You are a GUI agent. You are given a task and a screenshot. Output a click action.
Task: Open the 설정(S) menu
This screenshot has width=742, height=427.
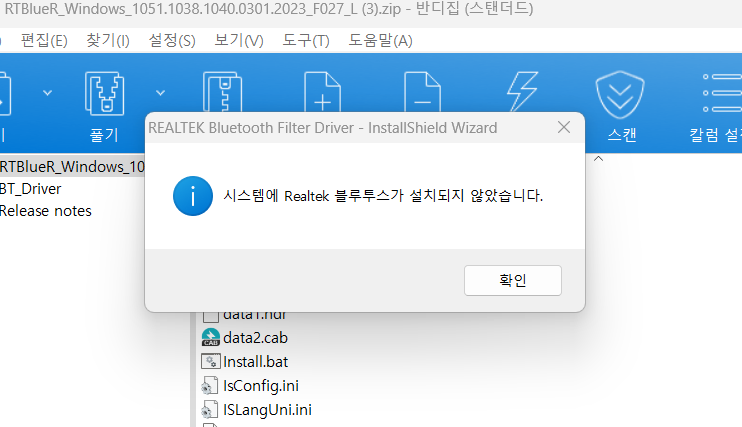pyautogui.click(x=172, y=41)
